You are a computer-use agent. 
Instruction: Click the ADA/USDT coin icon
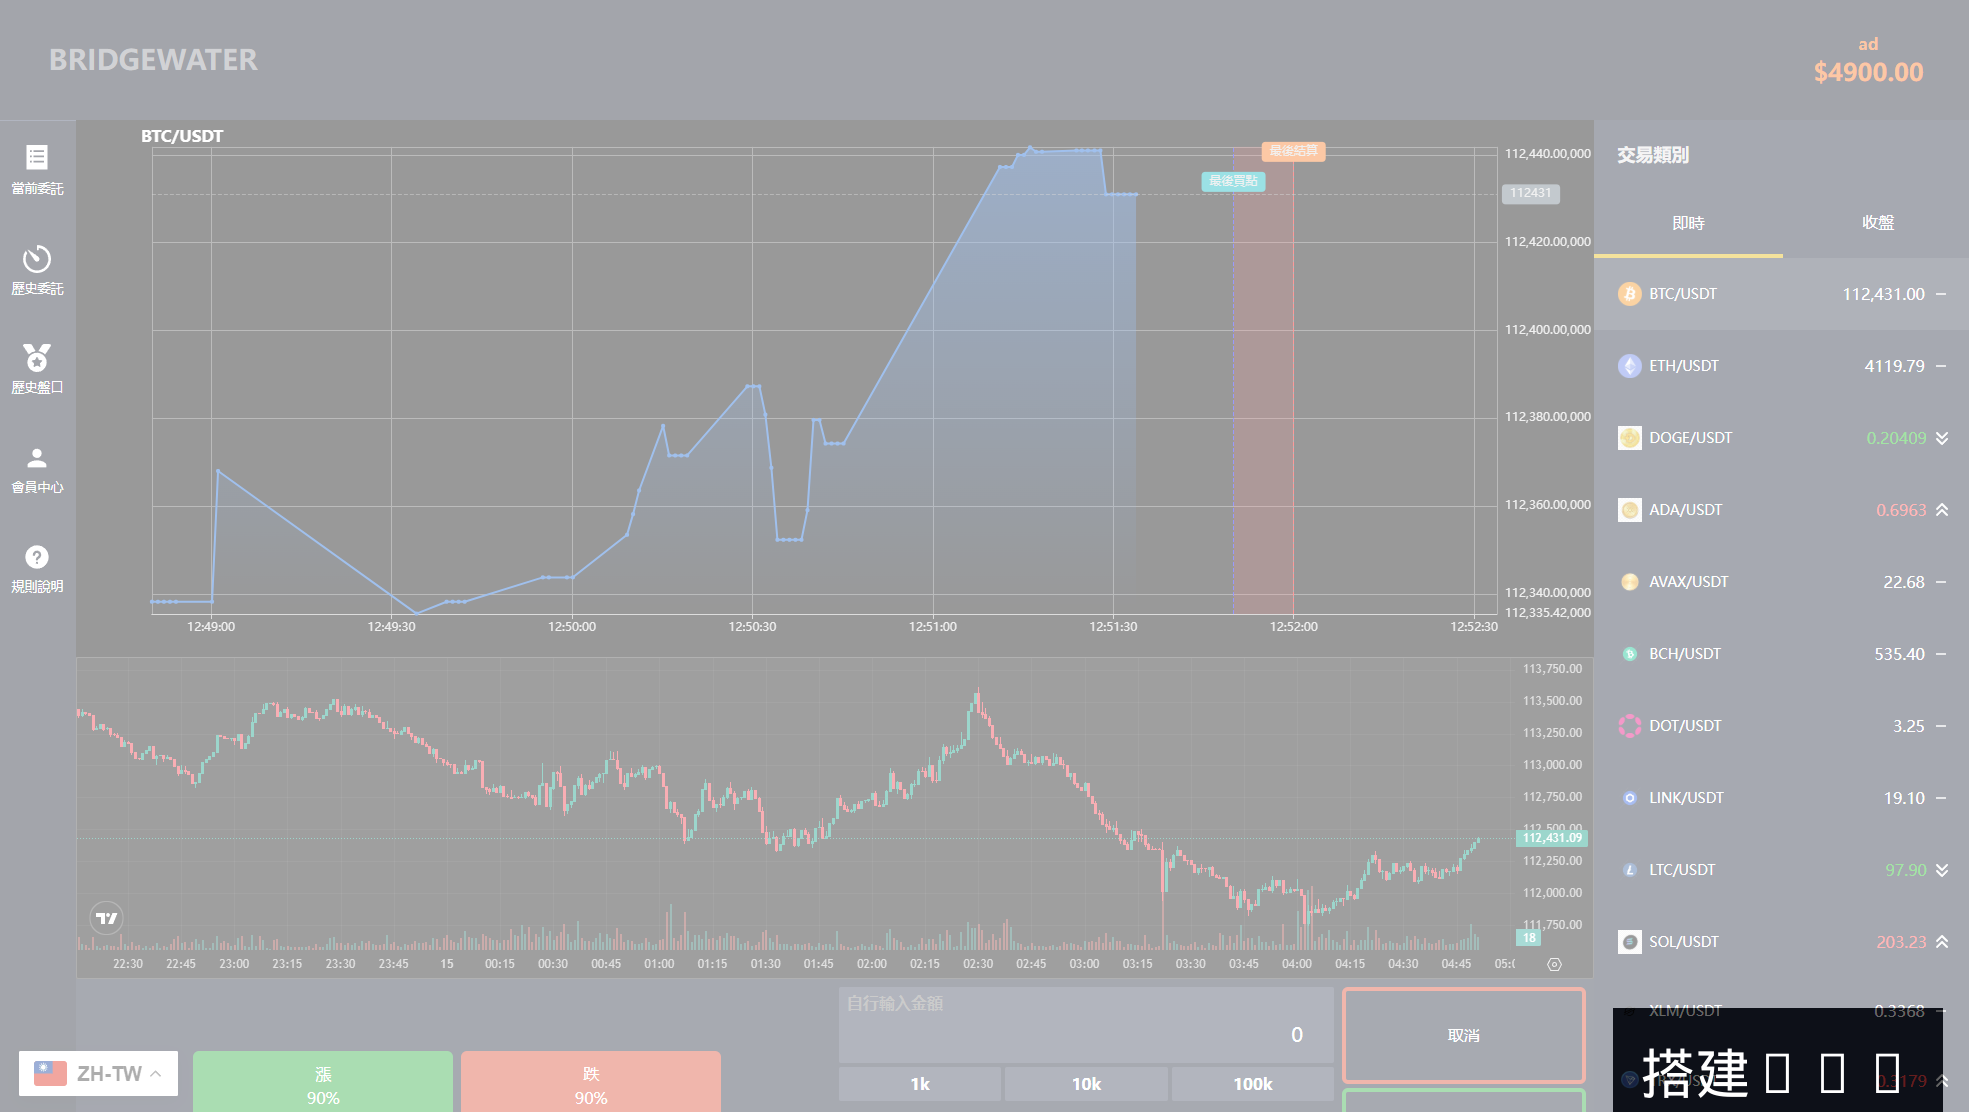pos(1630,510)
